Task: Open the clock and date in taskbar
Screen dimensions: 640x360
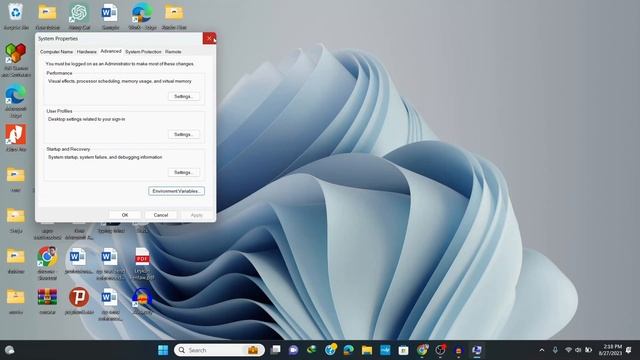Action: tap(610, 350)
